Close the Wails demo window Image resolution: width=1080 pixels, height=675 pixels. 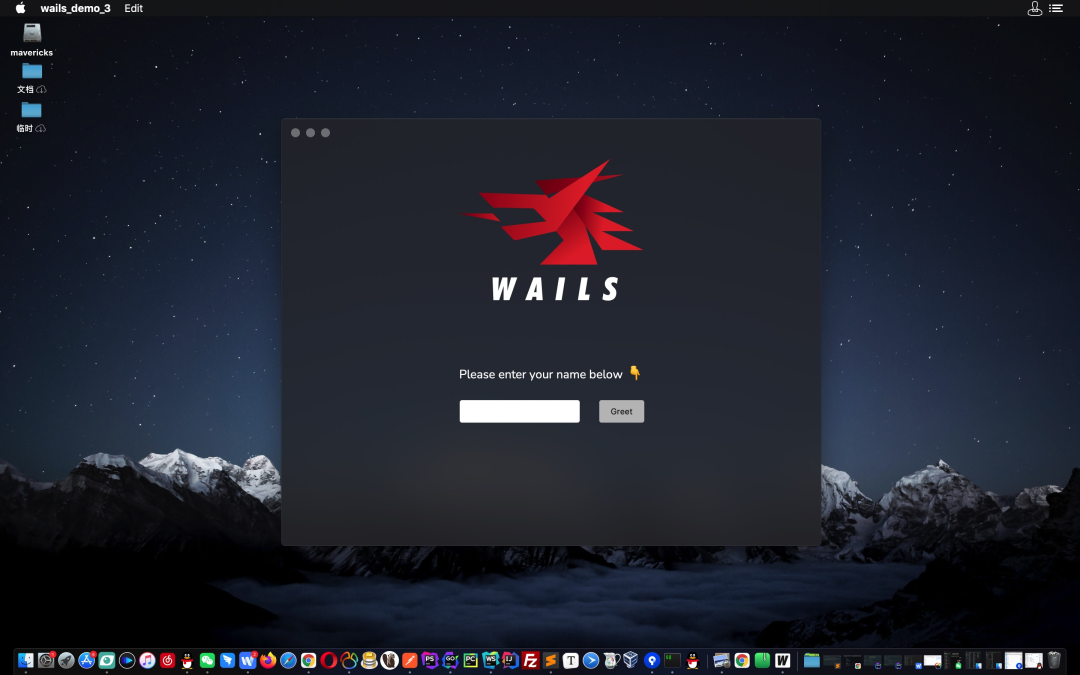coord(295,132)
